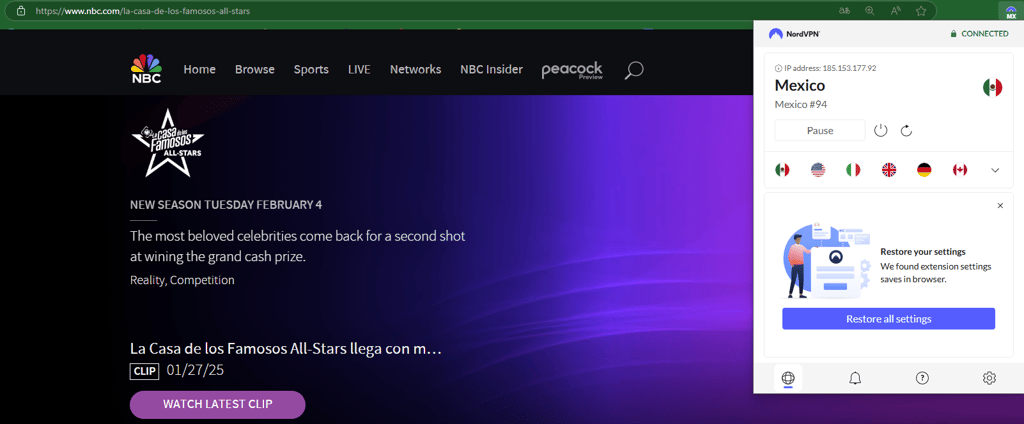Click the Reality, Competition genre text
This screenshot has height=424, width=1024.
pyautogui.click(x=182, y=280)
